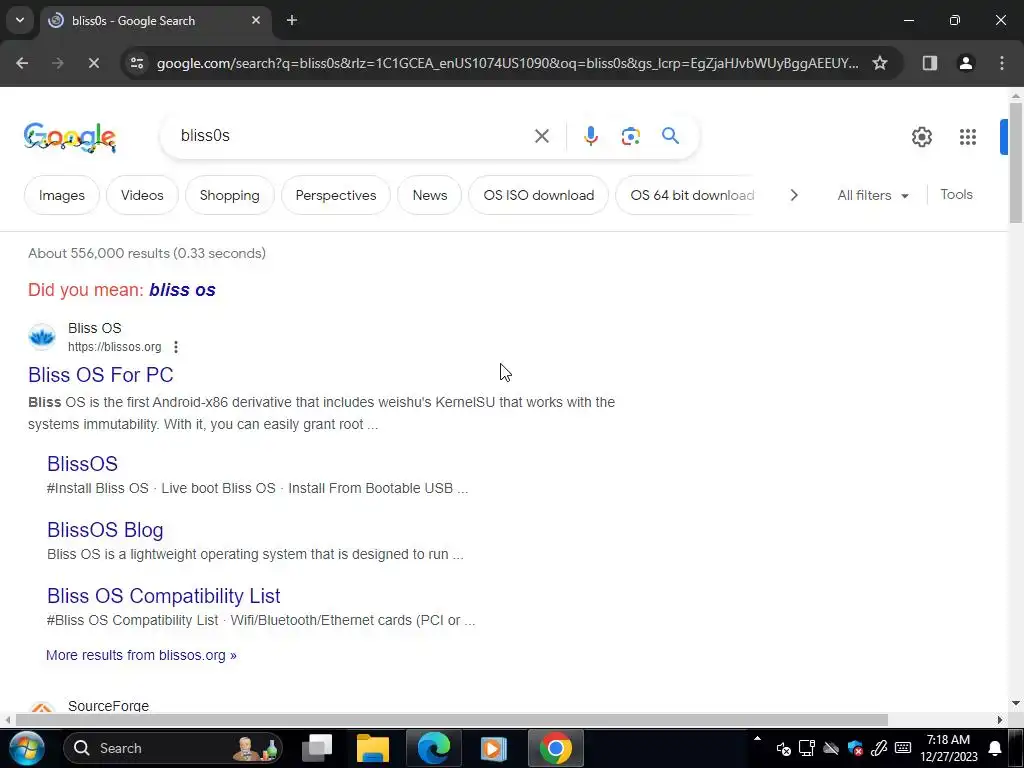
Task: Open more options for blissos.org result
Action: (176, 347)
